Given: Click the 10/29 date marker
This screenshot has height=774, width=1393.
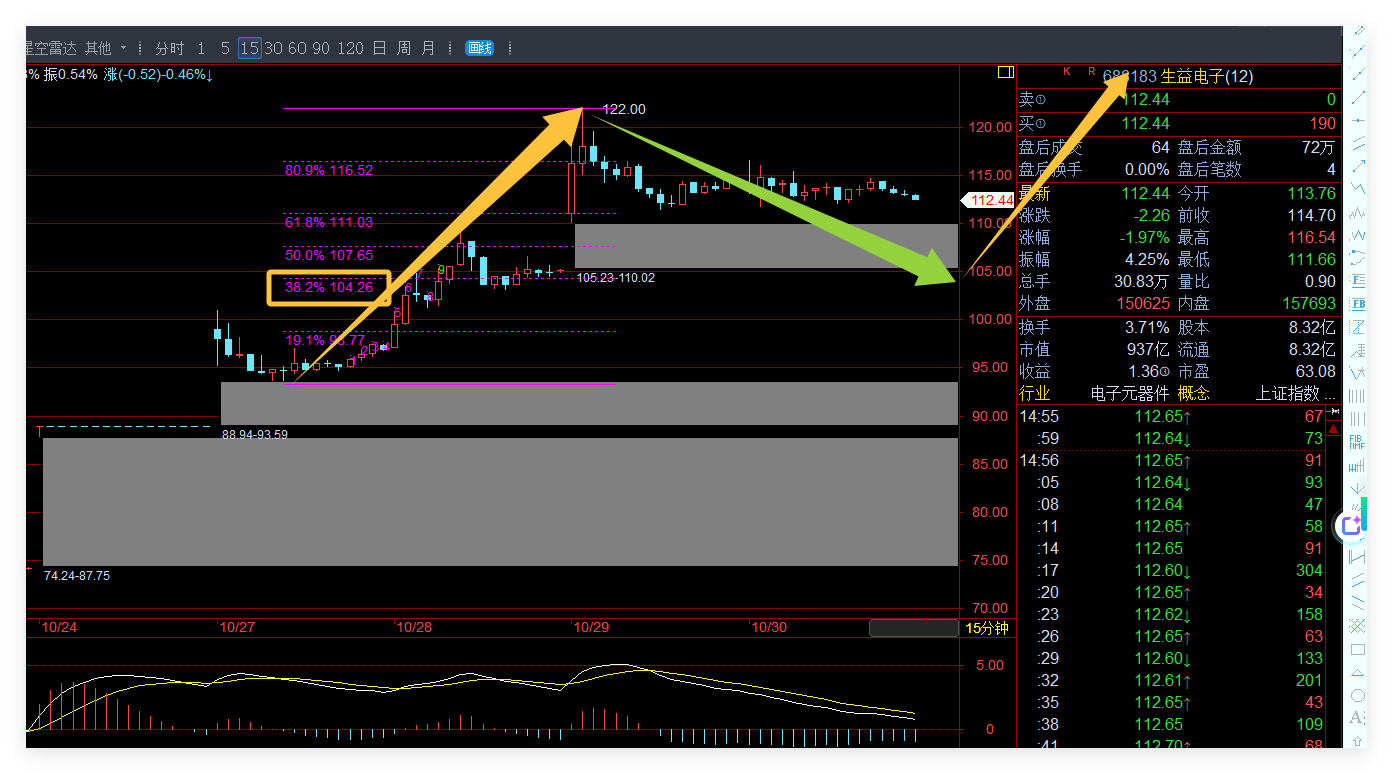Looking at the screenshot, I should pos(590,628).
